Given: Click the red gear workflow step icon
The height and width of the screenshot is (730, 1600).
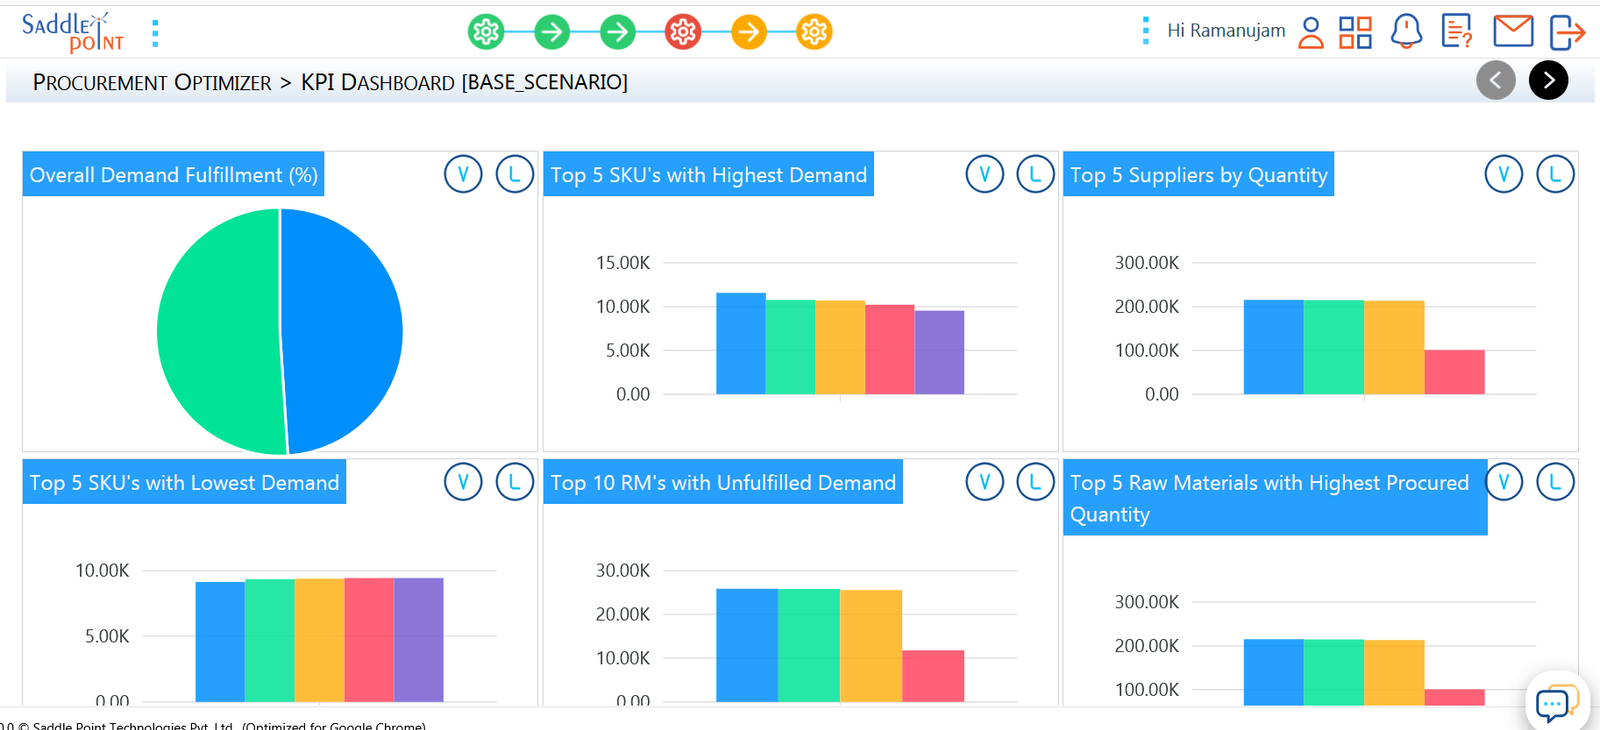Looking at the screenshot, I should tap(683, 32).
